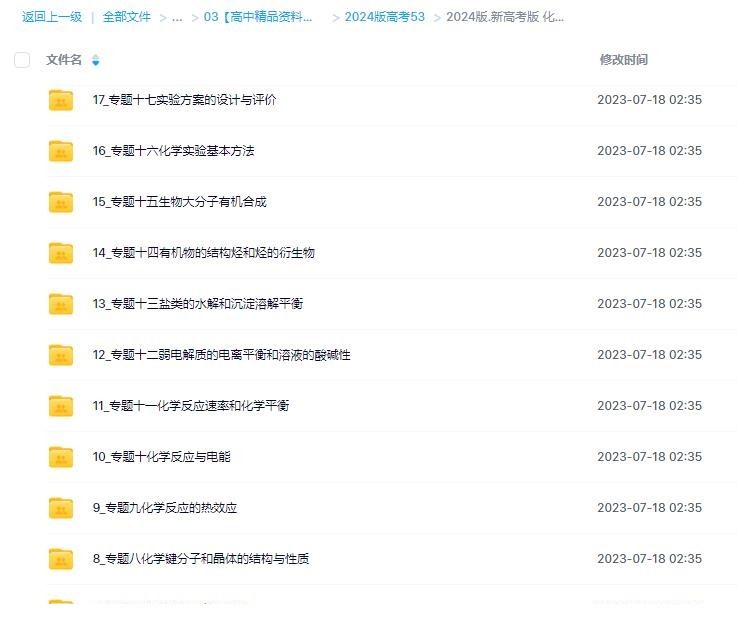Open 14_专题十四有机物的结构烃和烃的衍生物 name
The image size is (738, 627).
(x=204, y=253)
